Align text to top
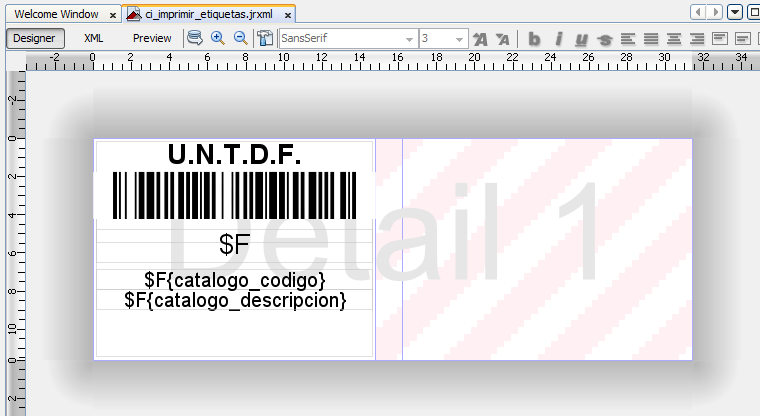 click(720, 39)
